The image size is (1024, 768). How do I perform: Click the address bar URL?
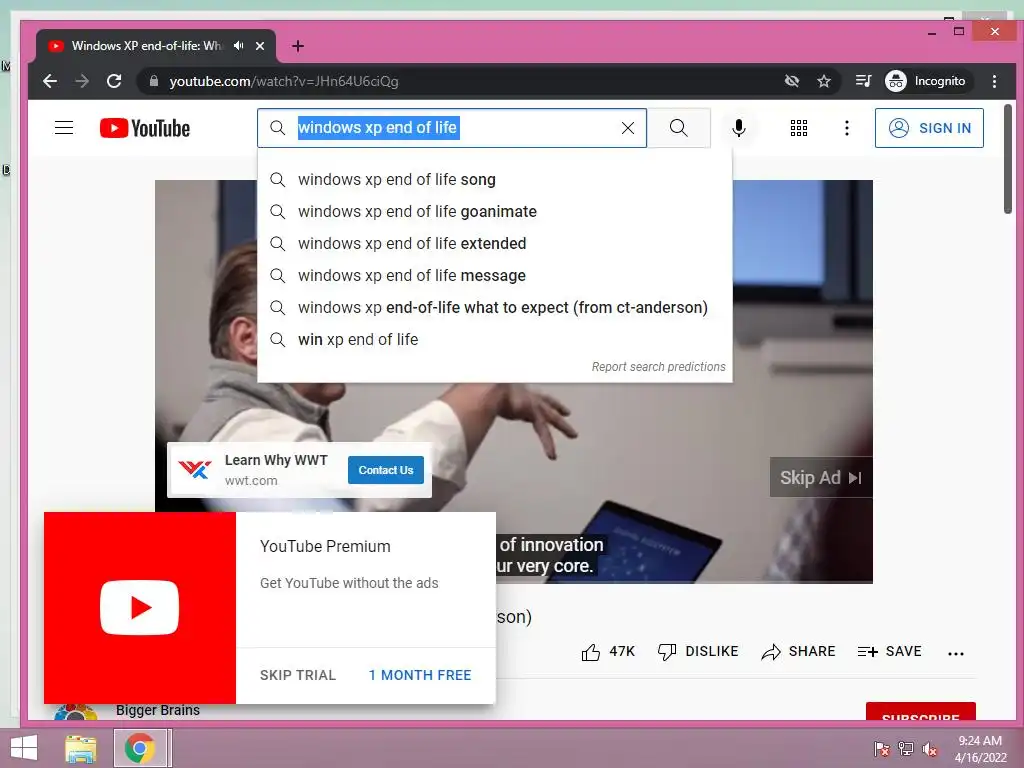(x=283, y=81)
